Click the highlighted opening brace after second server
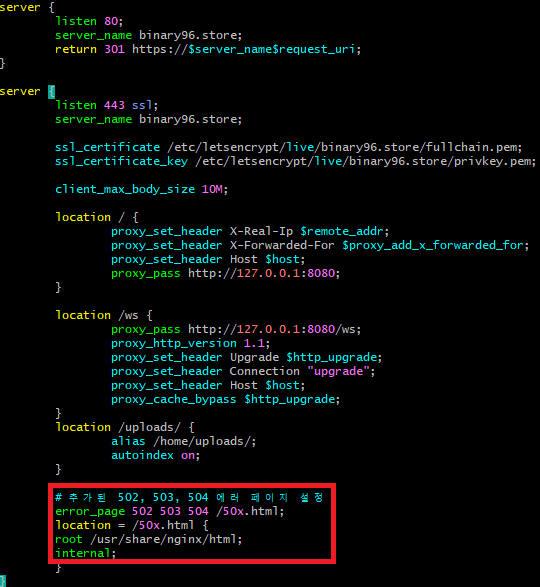 [x=52, y=91]
